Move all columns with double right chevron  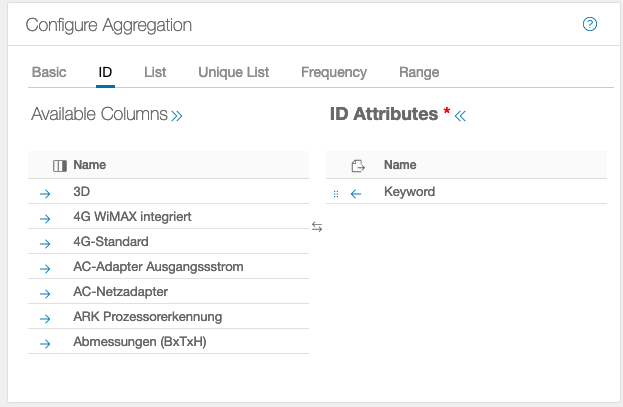(x=177, y=116)
